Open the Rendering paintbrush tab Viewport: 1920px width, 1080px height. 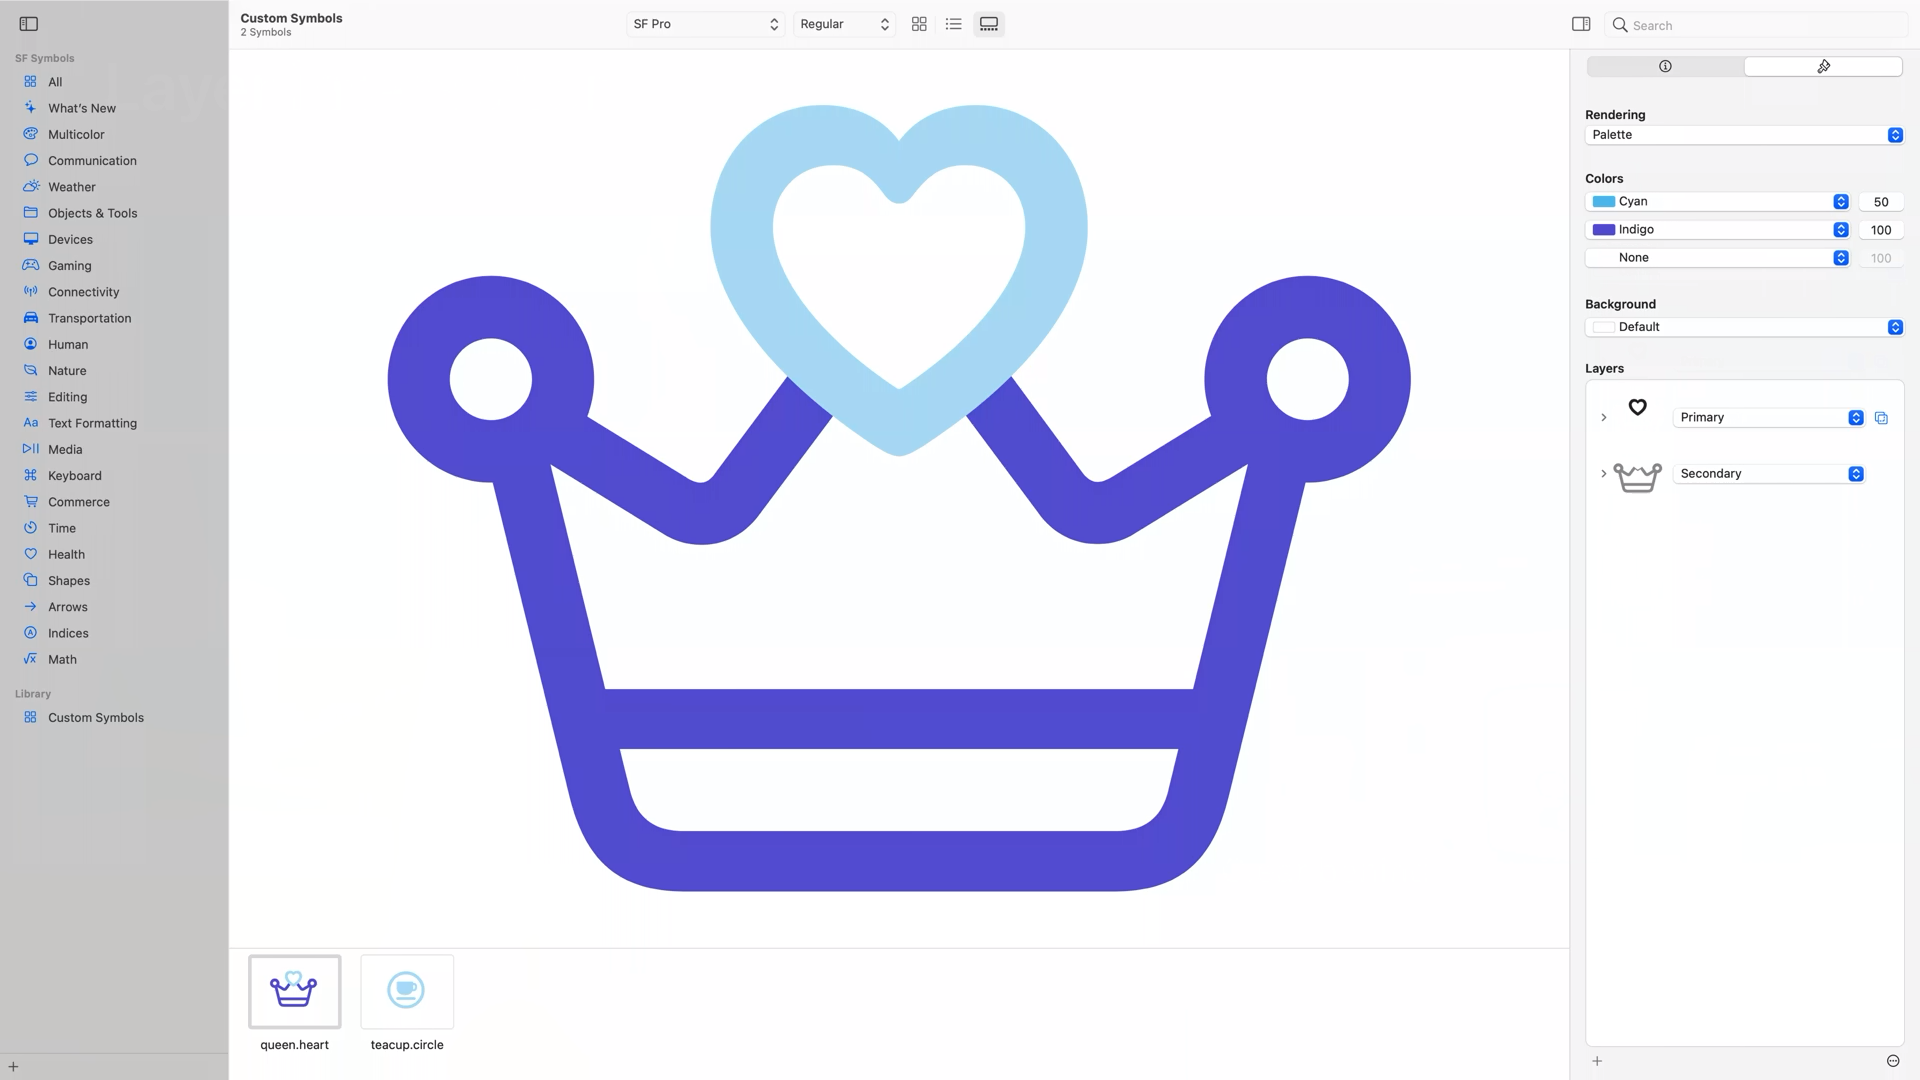point(1823,66)
